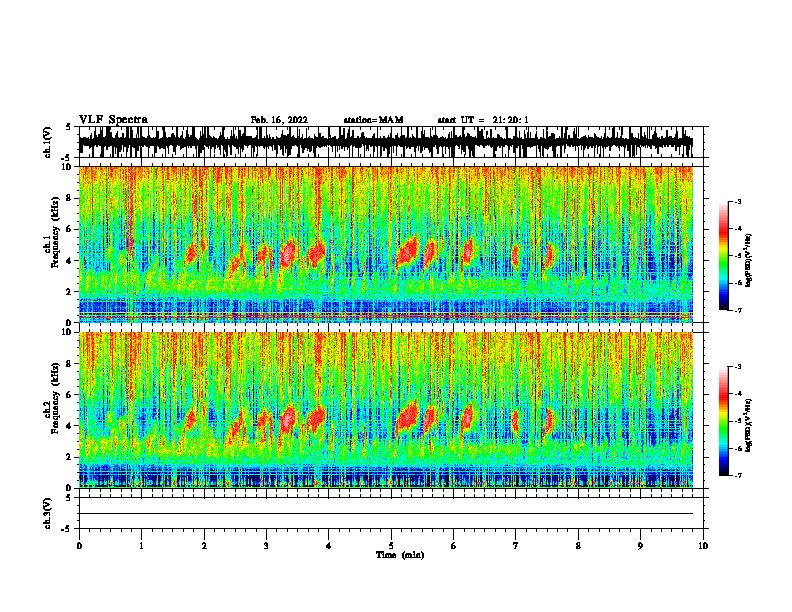
Task: Click the black ch.1 voltage waveform trace
Action: [x=385, y=142]
